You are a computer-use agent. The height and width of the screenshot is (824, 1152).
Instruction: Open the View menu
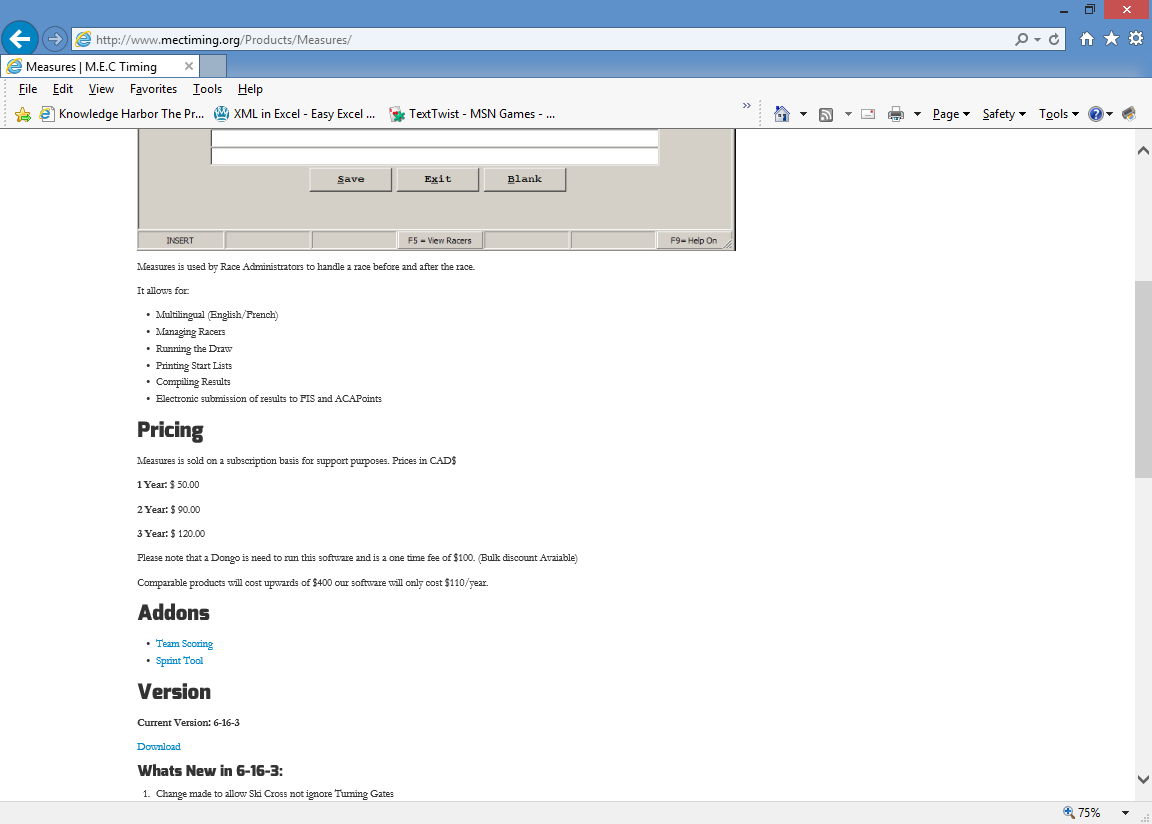pos(101,89)
